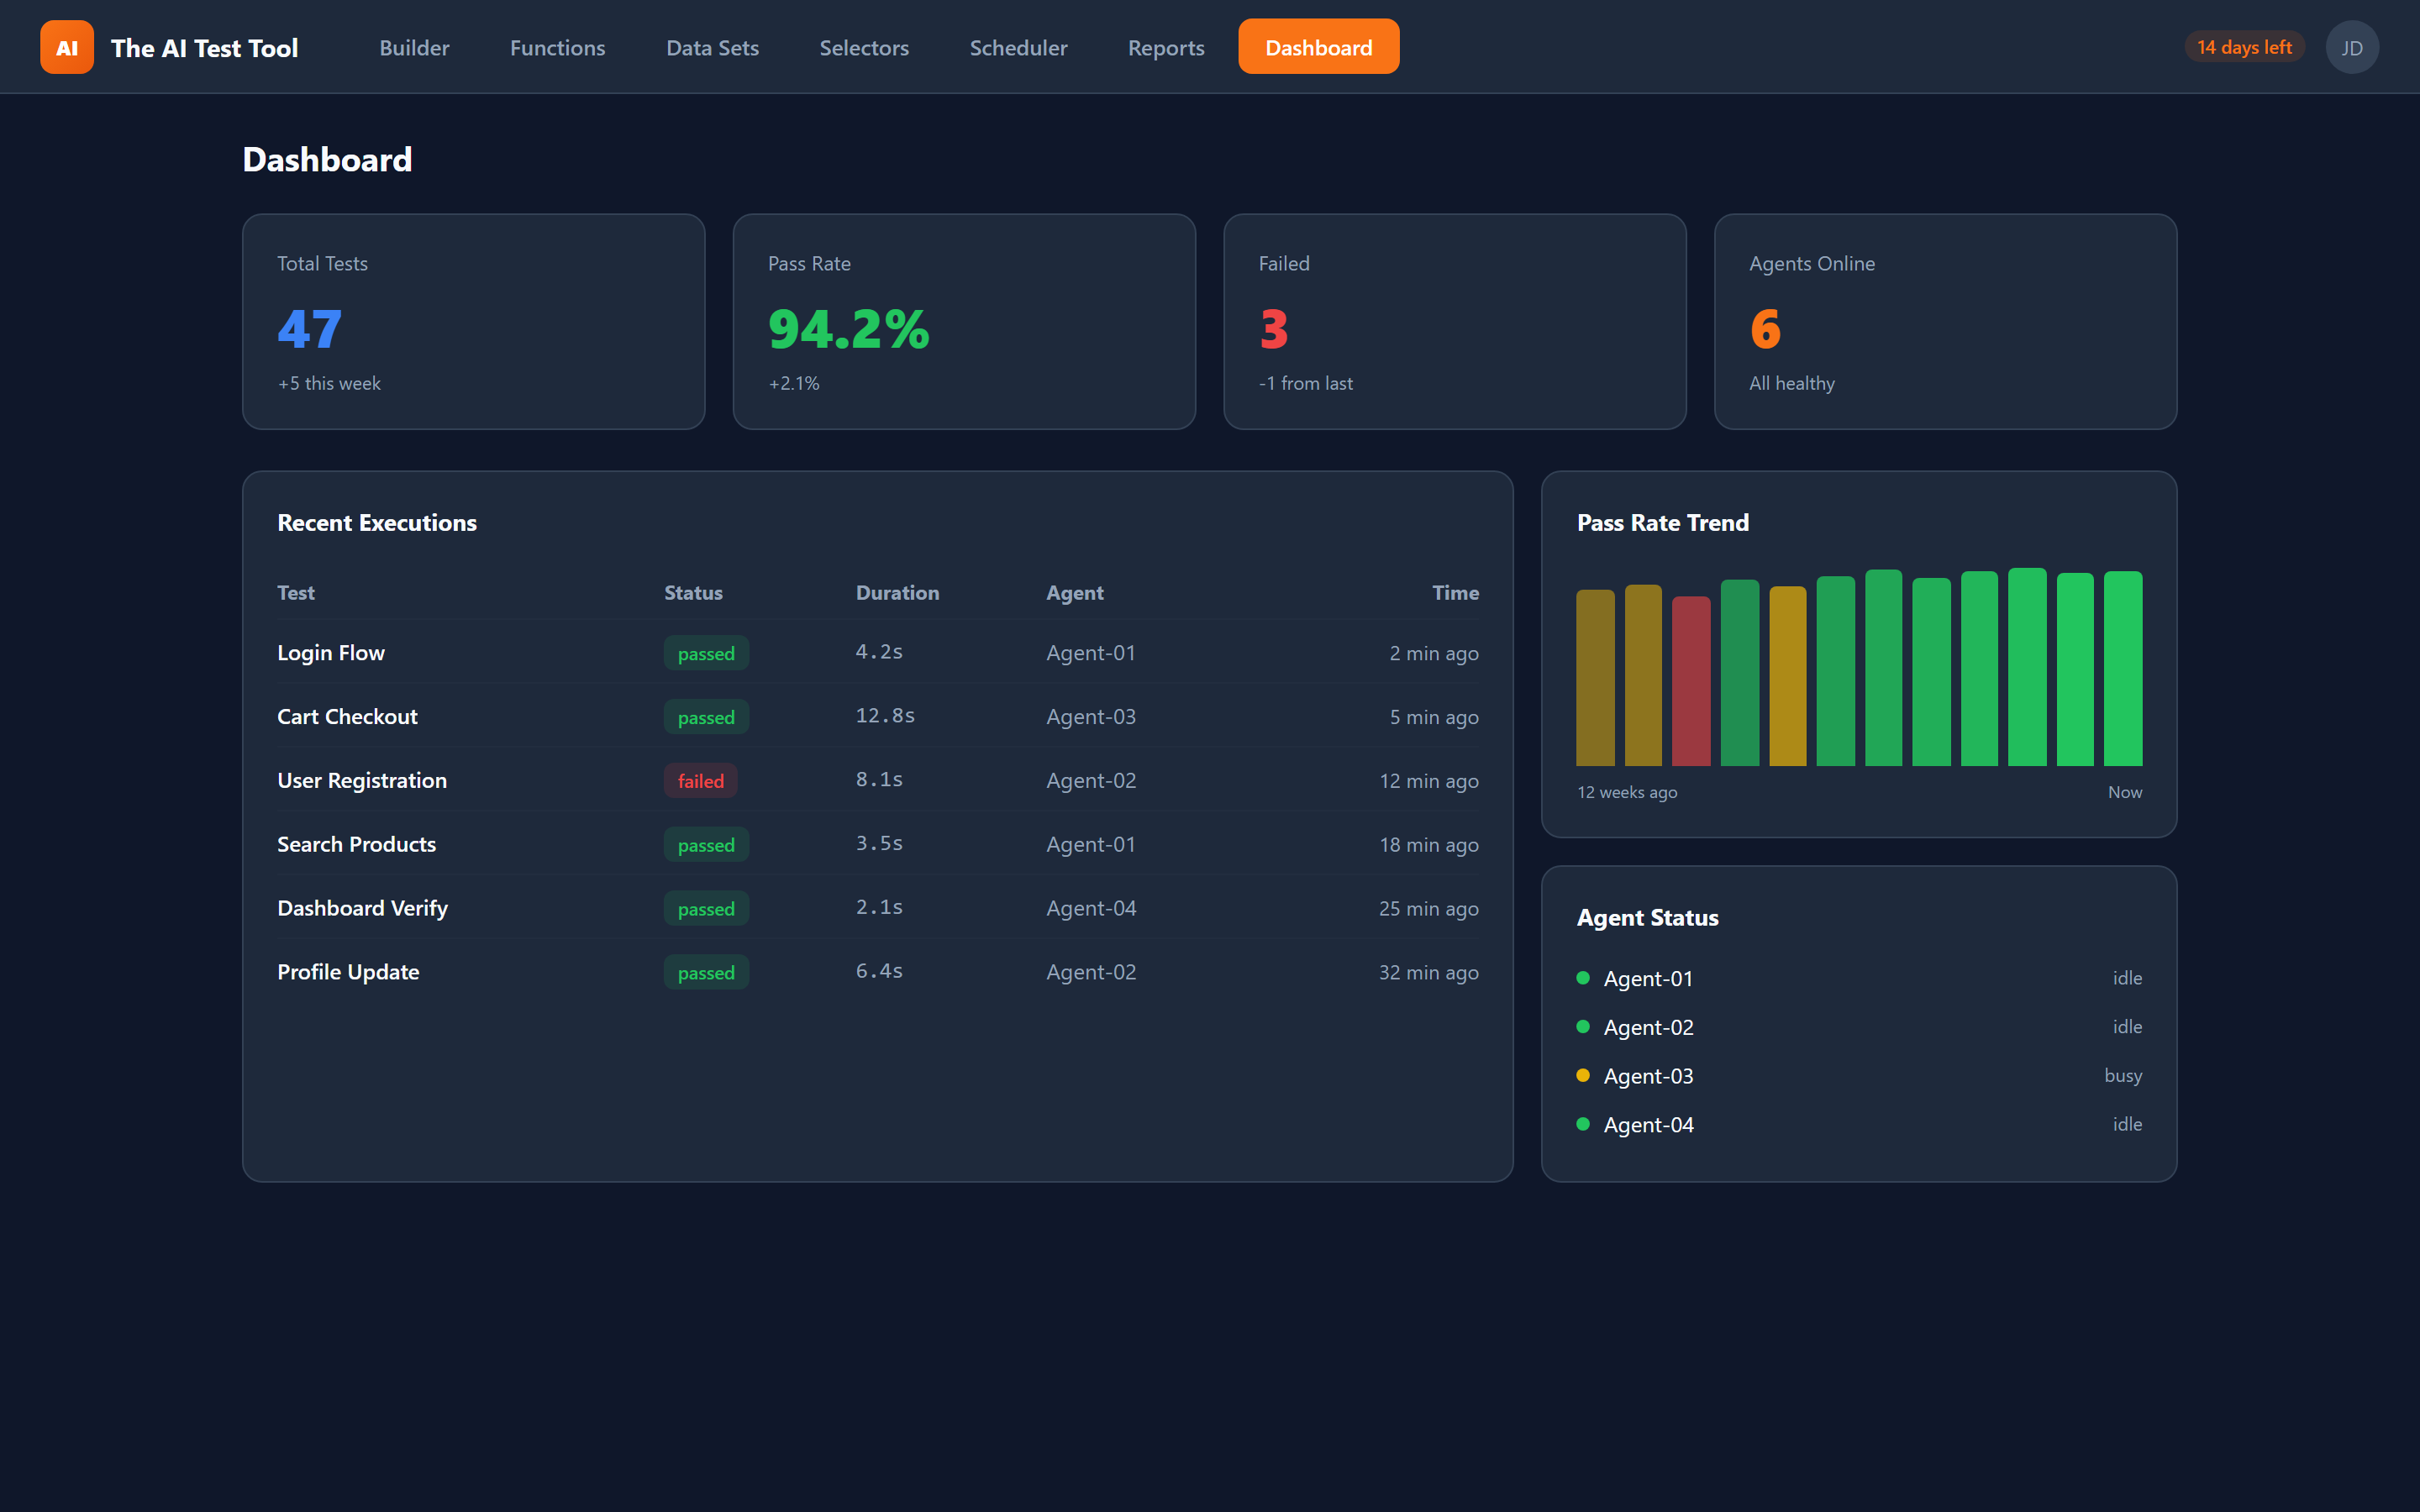Image resolution: width=2420 pixels, height=1512 pixels.
Task: Click the 'passed' badge for Dashboard Verify
Action: (x=706, y=908)
